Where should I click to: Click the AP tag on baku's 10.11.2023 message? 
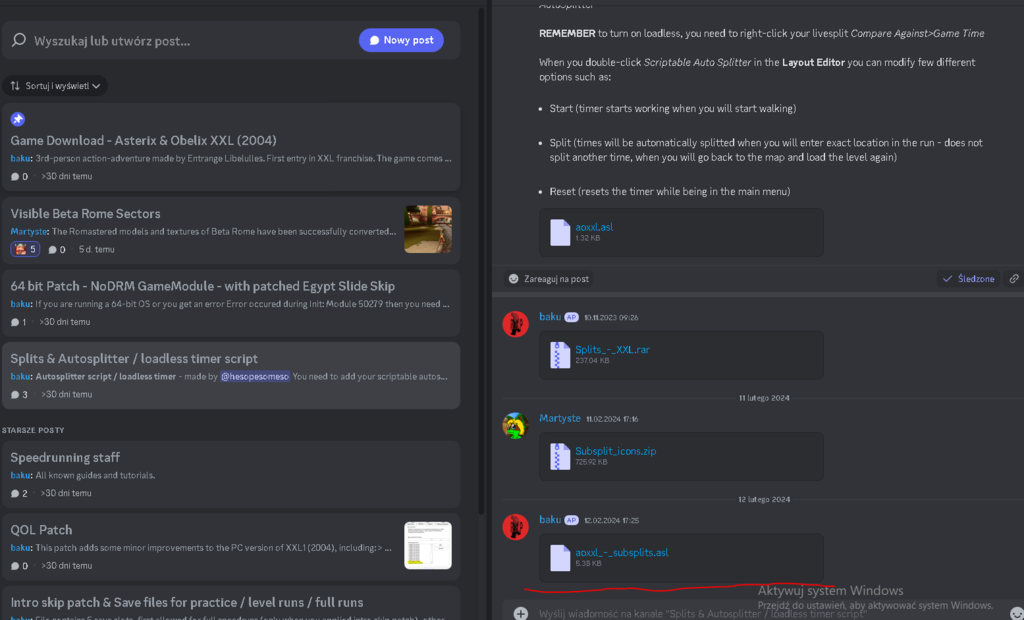571,317
